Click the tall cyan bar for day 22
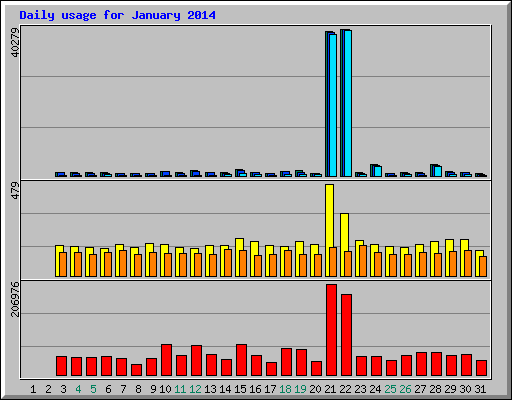512x400 pixels. coord(348,104)
